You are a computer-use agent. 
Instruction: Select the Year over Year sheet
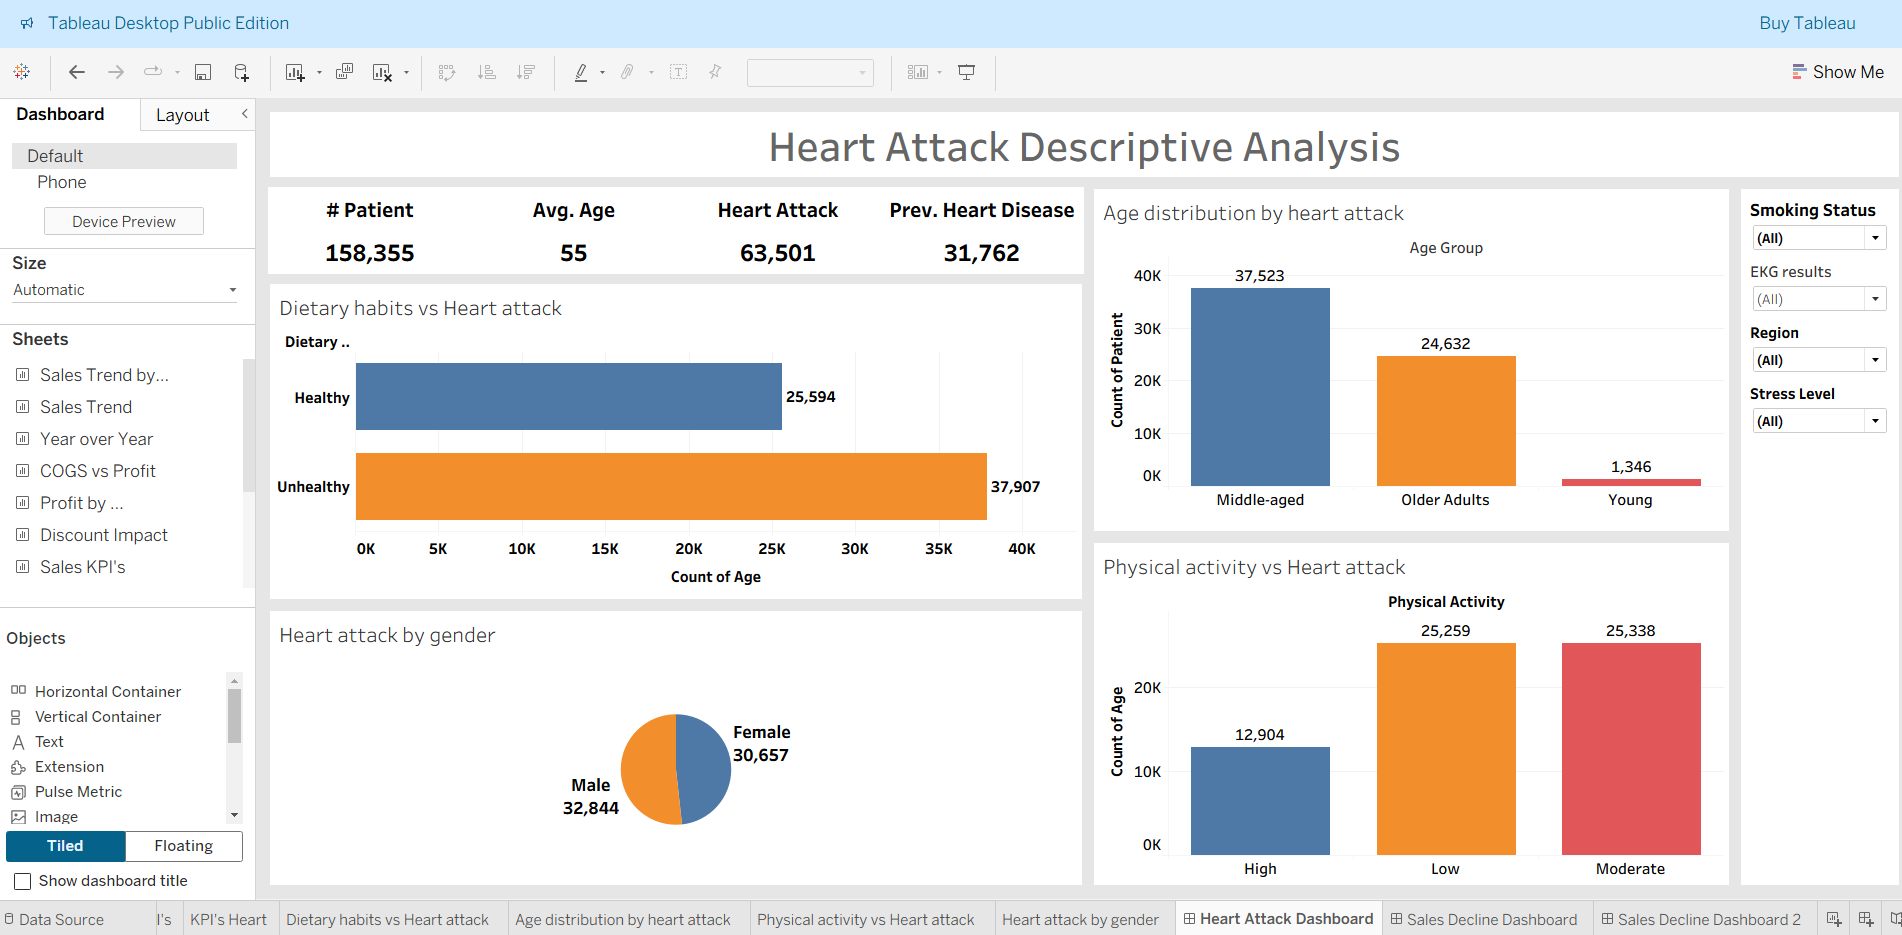pos(96,439)
